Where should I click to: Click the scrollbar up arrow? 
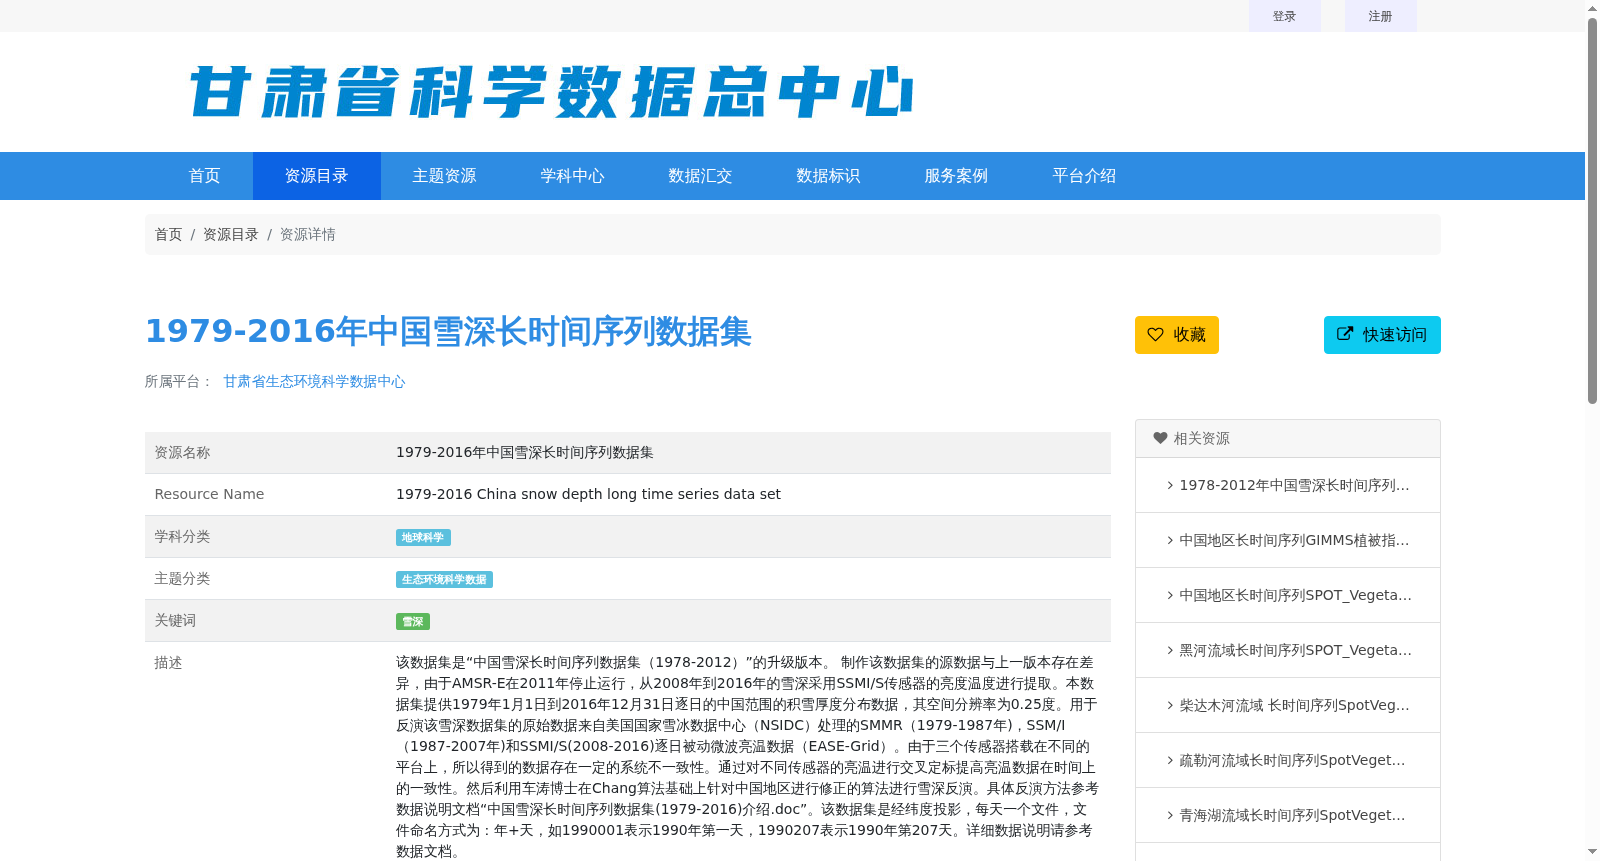pos(1592,8)
